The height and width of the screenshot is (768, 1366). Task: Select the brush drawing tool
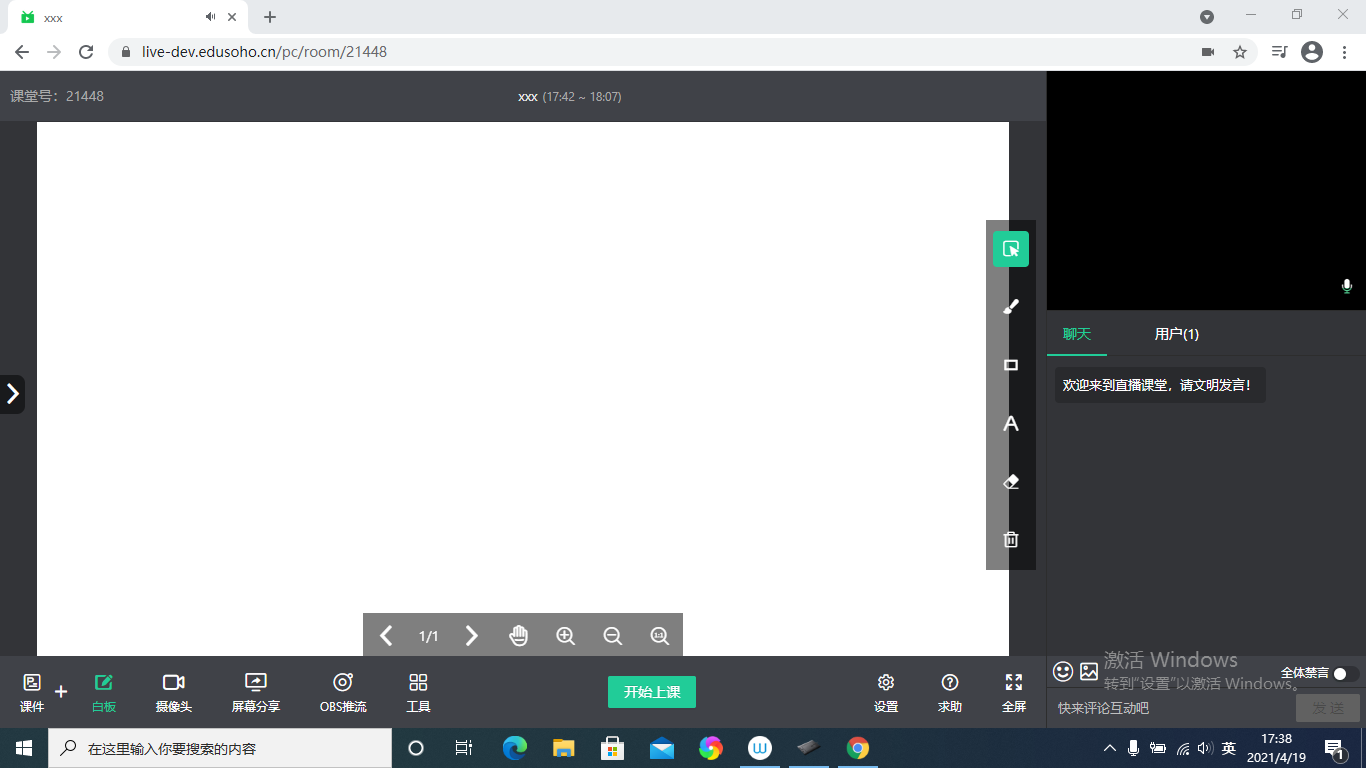[1011, 307]
